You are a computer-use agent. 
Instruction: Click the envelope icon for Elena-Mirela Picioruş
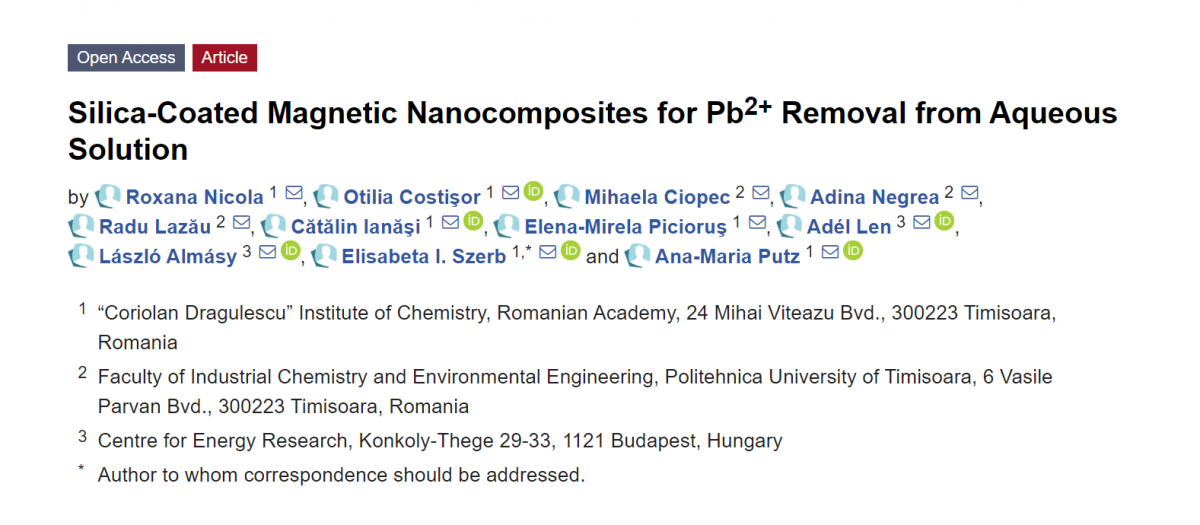tap(757, 222)
